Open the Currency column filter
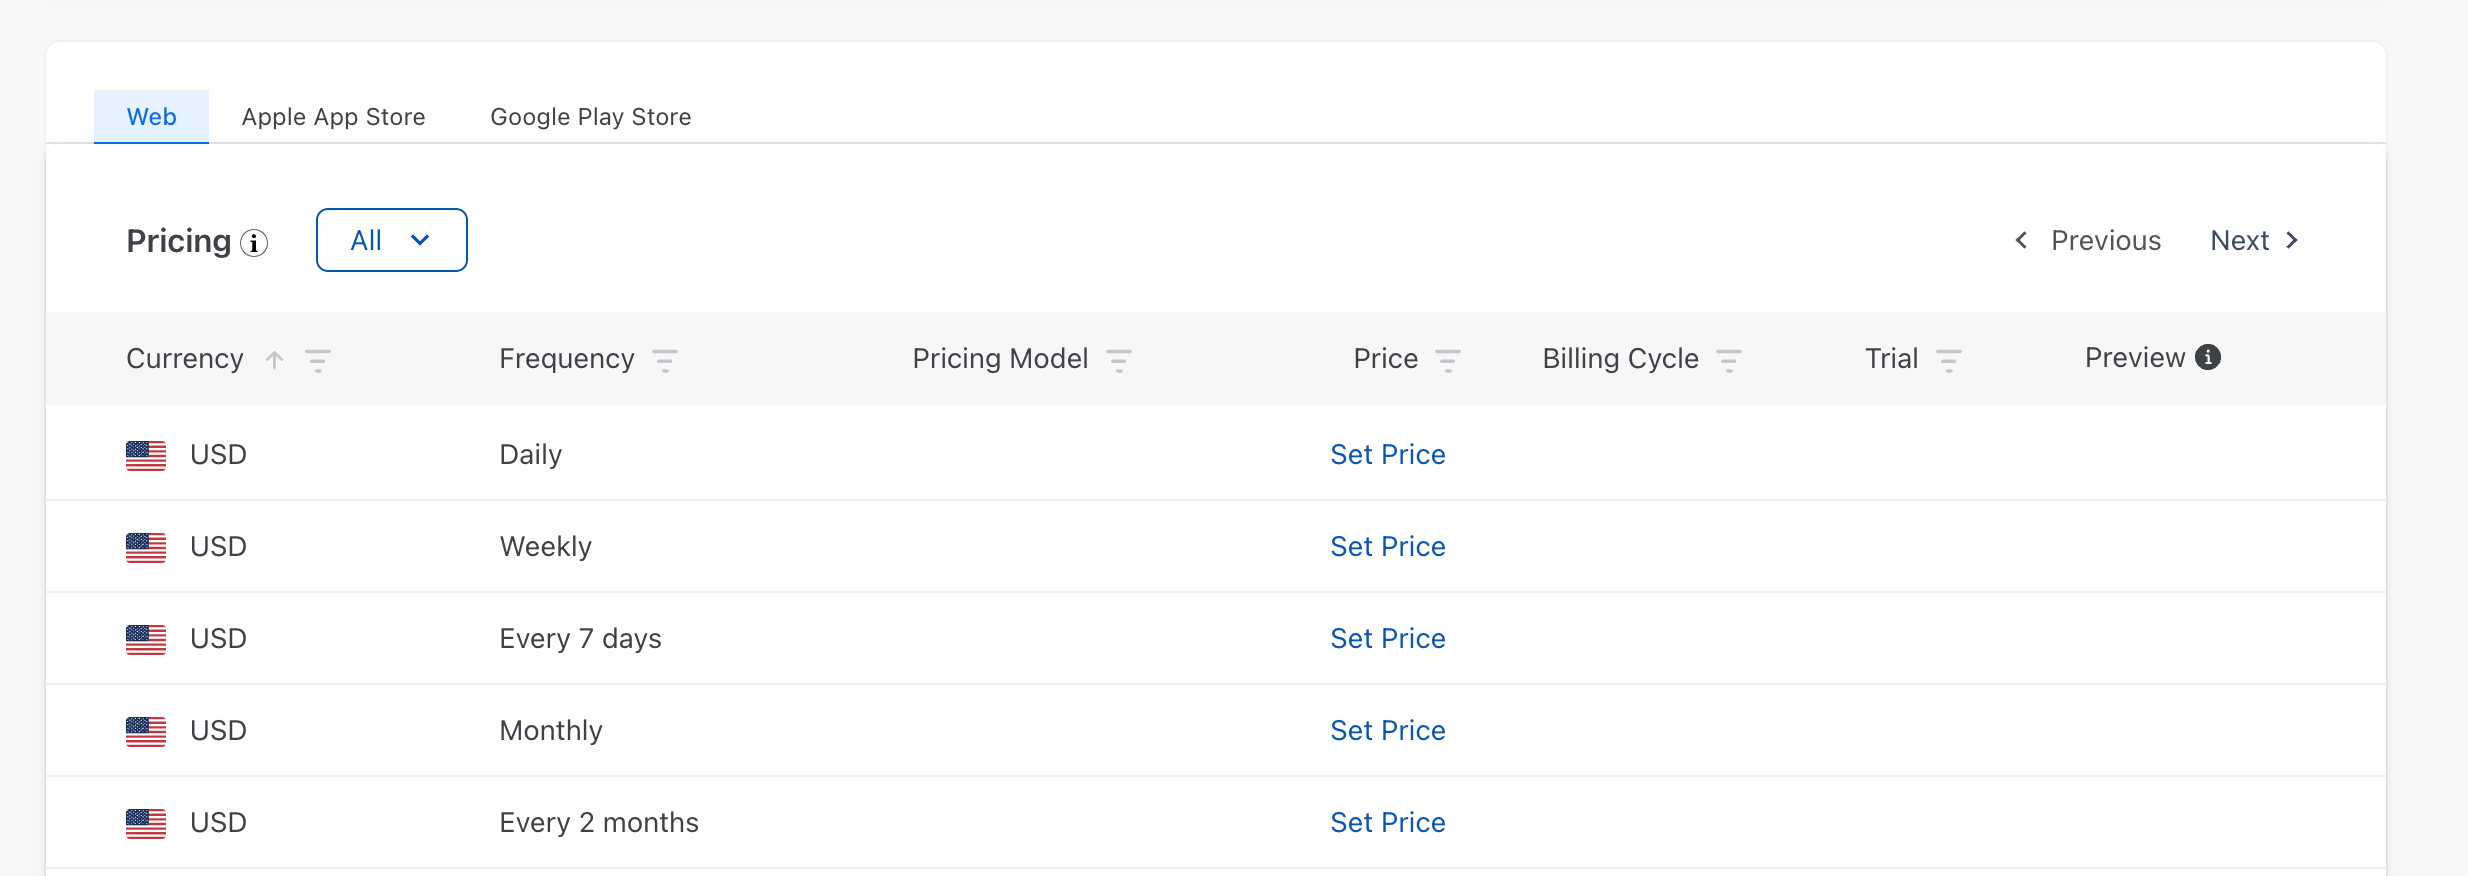Screen dimensions: 2468x876 318,360
